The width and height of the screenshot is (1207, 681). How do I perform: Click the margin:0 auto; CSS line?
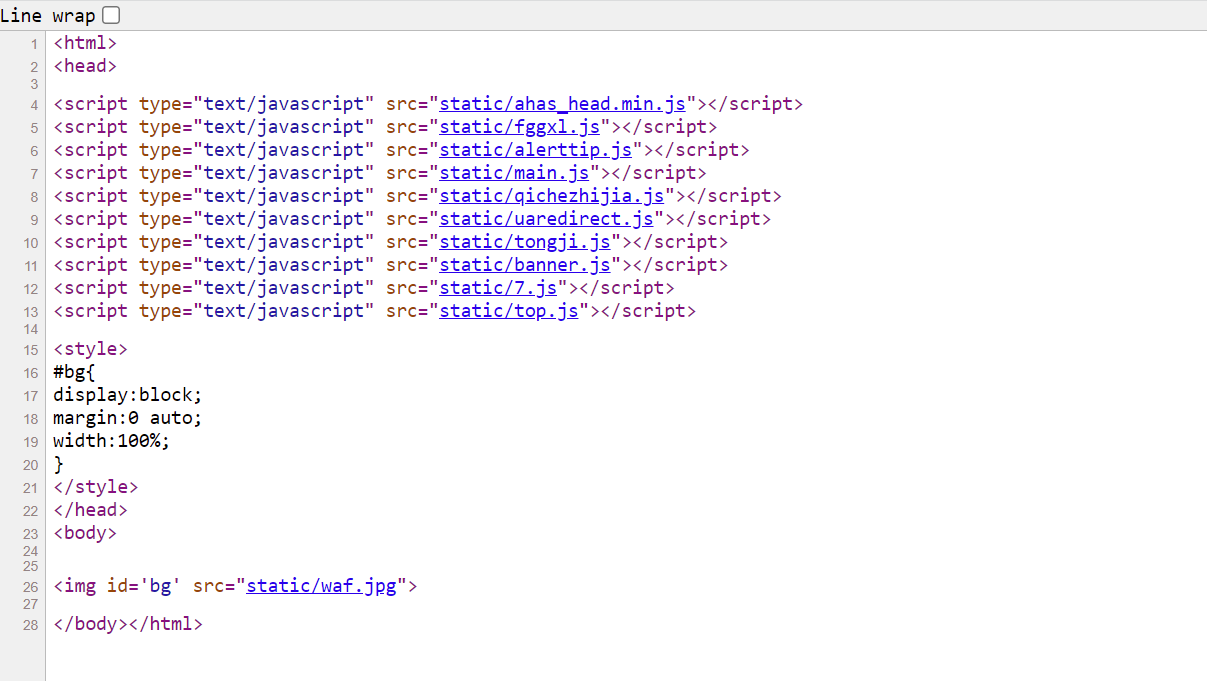point(128,418)
